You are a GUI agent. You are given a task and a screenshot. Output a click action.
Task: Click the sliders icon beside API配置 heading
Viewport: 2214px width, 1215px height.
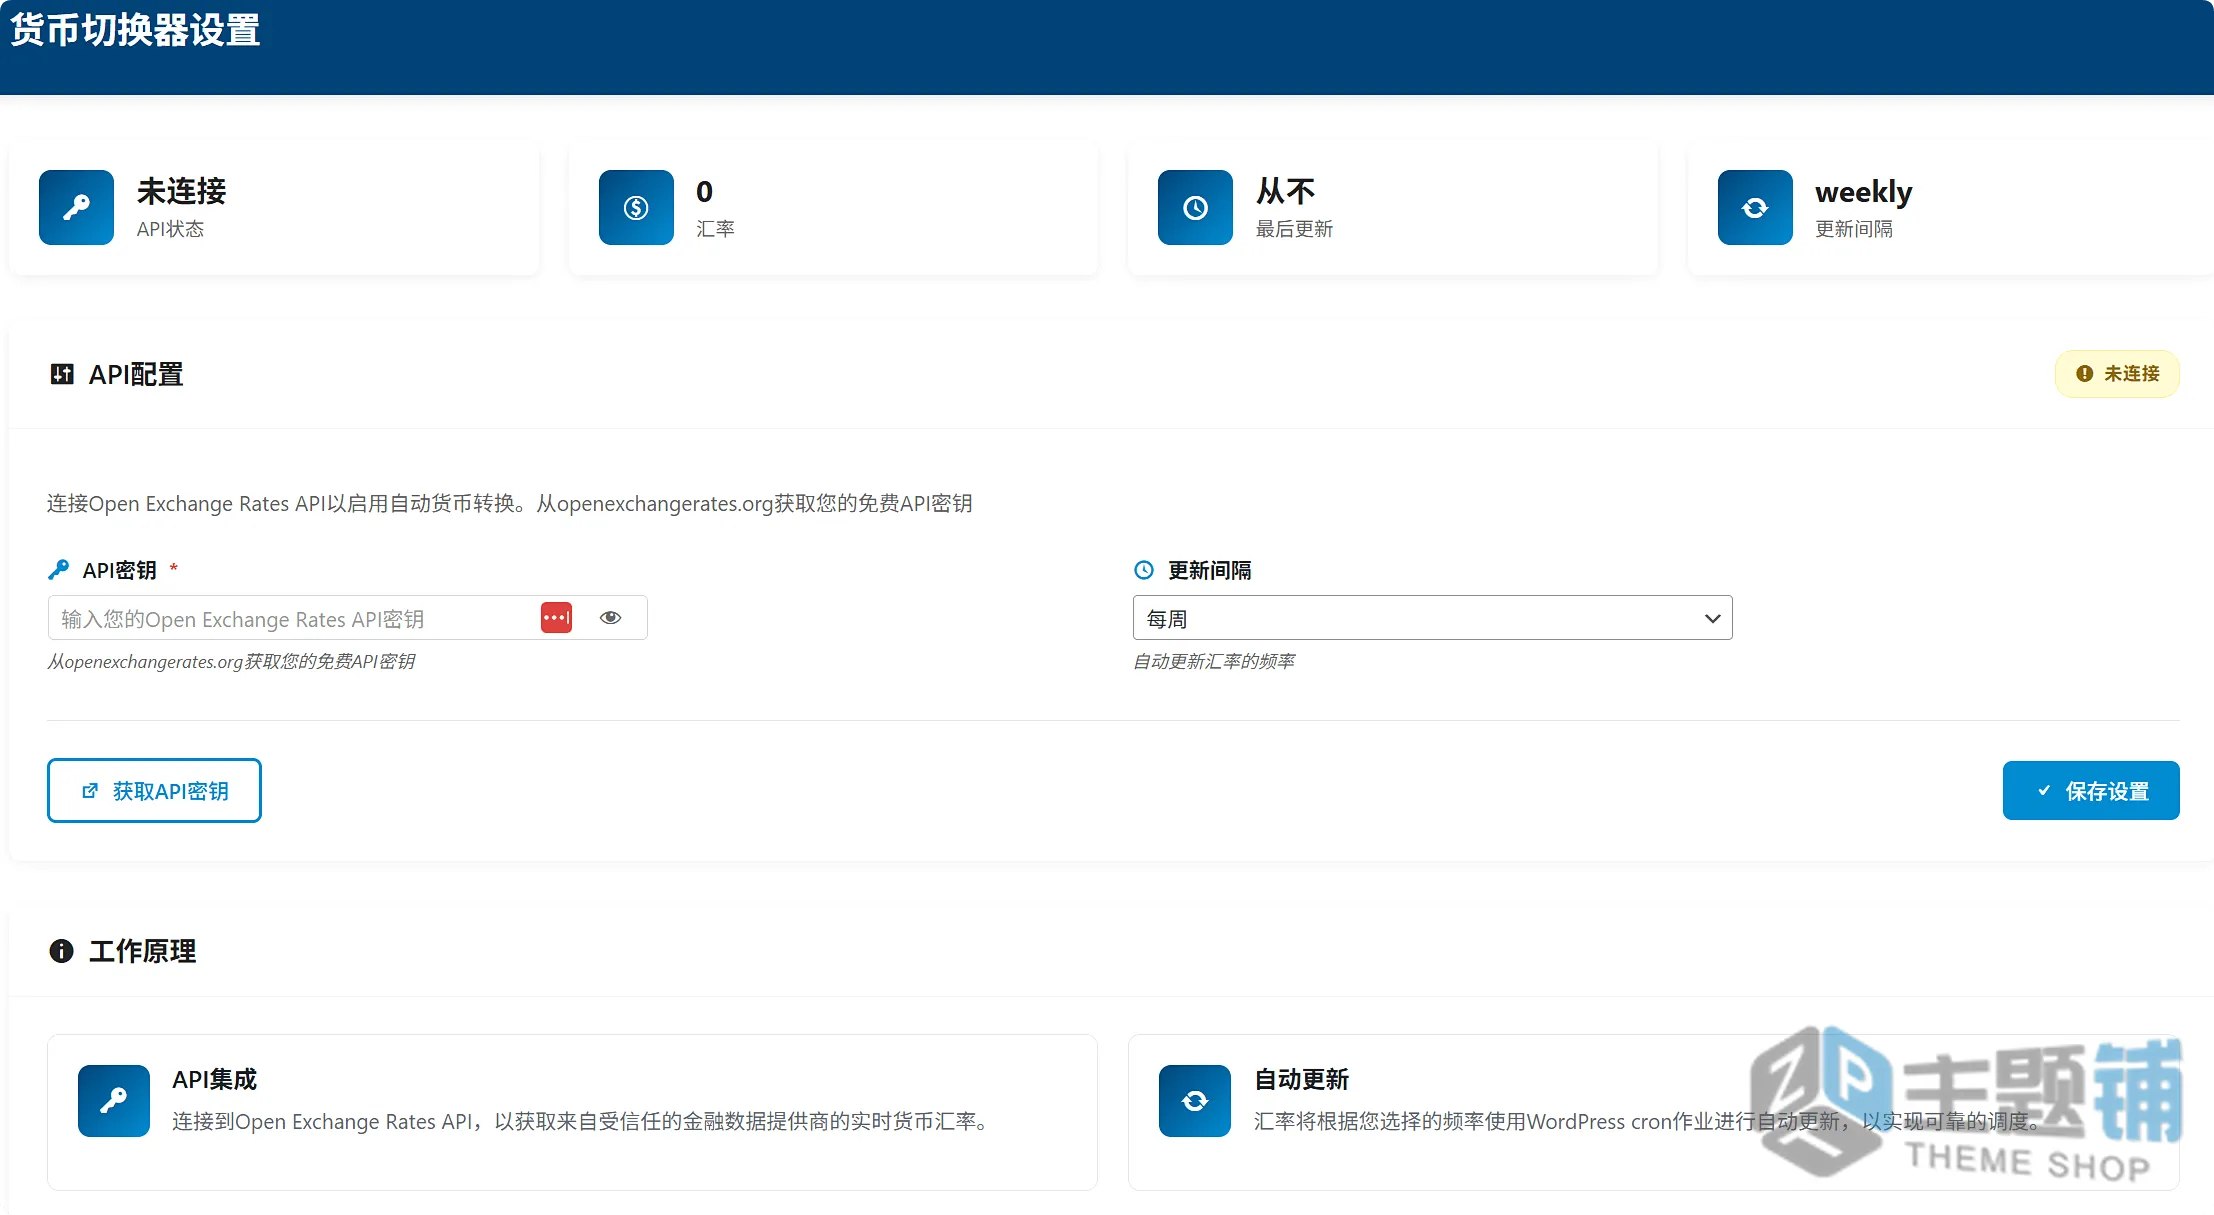[x=62, y=374]
